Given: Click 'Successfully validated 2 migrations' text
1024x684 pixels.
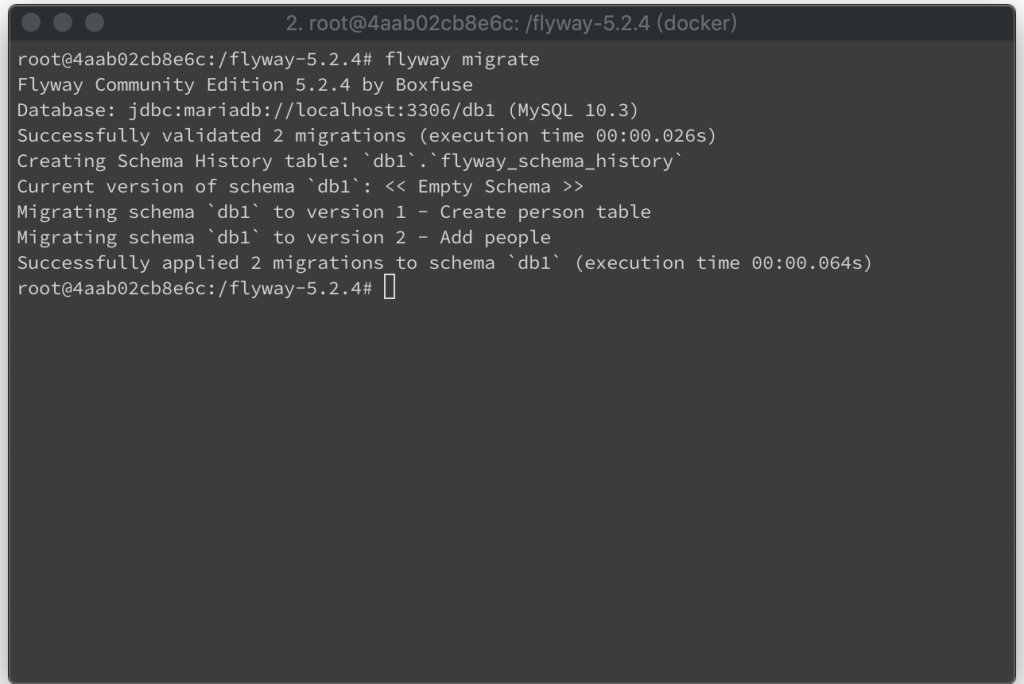Looking at the screenshot, I should click(211, 135).
